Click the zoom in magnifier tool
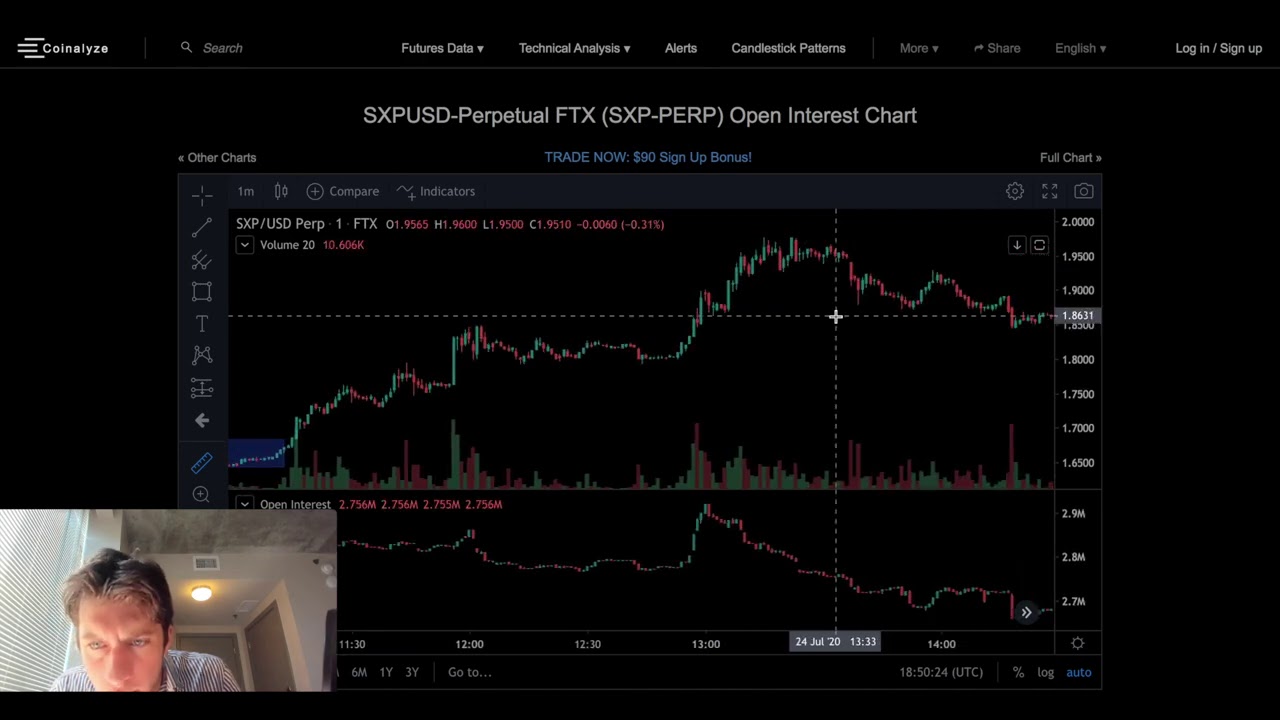Viewport: 1280px width, 720px height. click(x=202, y=495)
